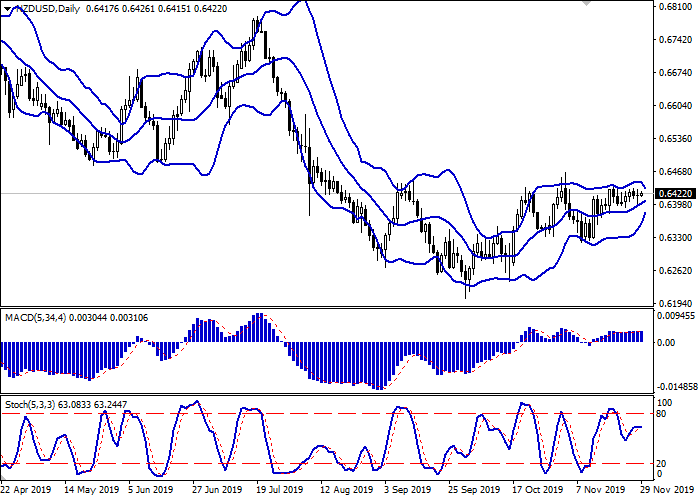
Task: Click the 0.66740 price axis label
Action: (x=675, y=73)
